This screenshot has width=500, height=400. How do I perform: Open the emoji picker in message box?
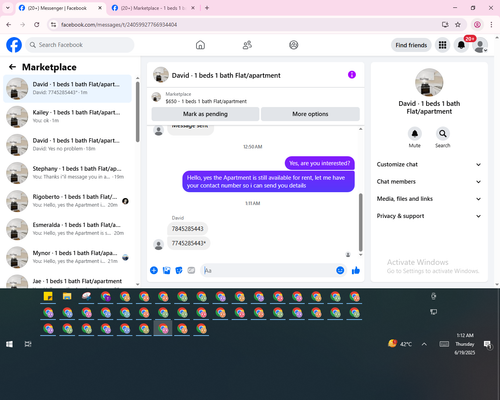pyautogui.click(x=340, y=270)
